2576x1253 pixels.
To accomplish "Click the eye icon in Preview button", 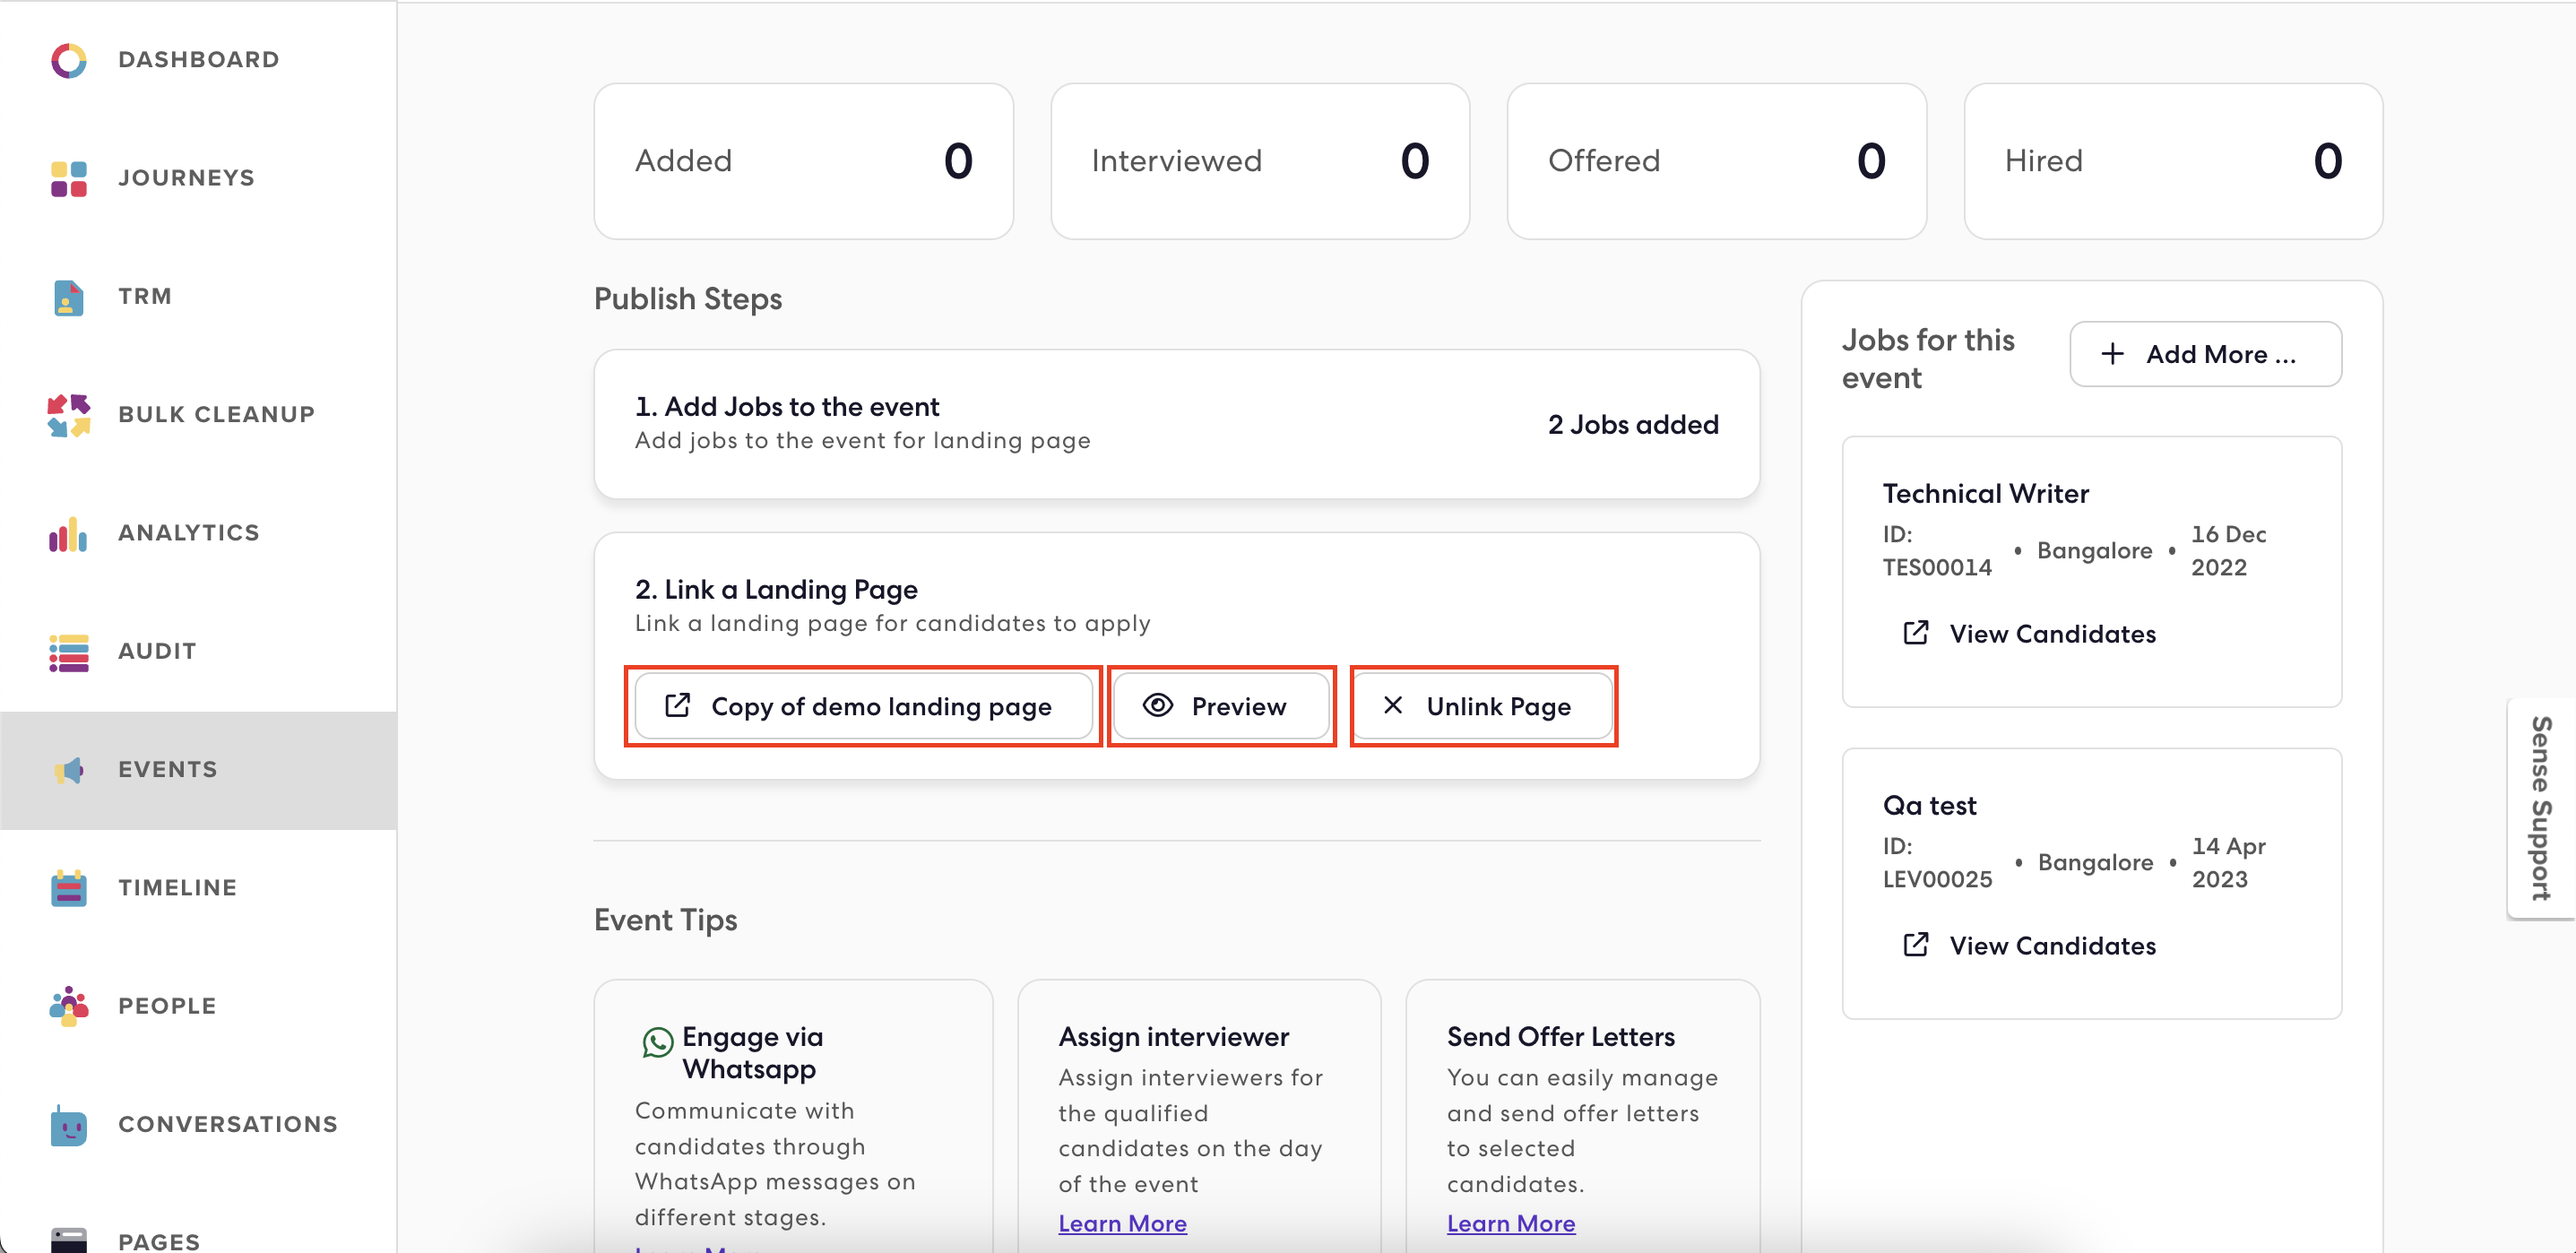I will click(x=1158, y=705).
